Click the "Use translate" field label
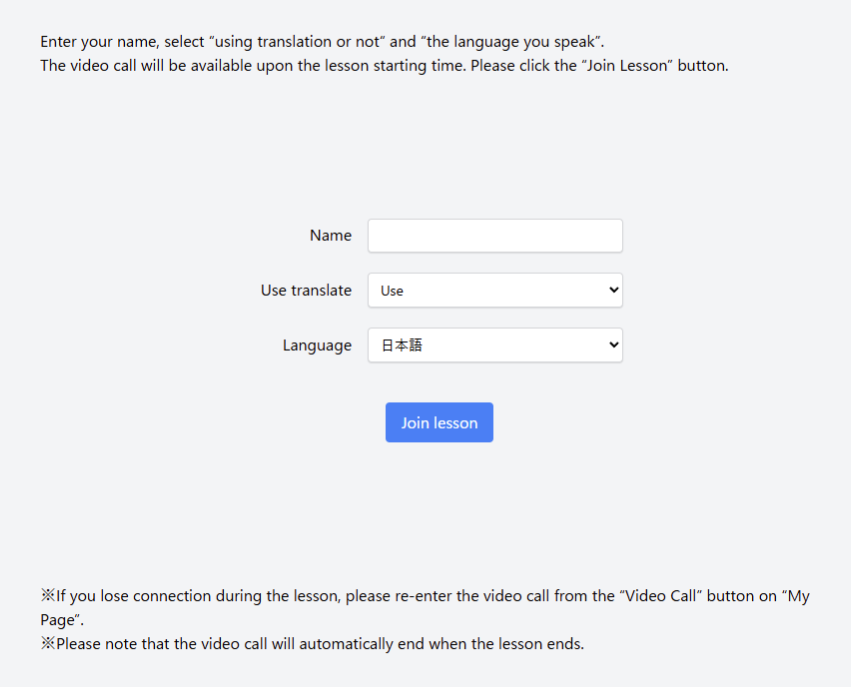Screen dimensions: 851x687 (x=306, y=291)
